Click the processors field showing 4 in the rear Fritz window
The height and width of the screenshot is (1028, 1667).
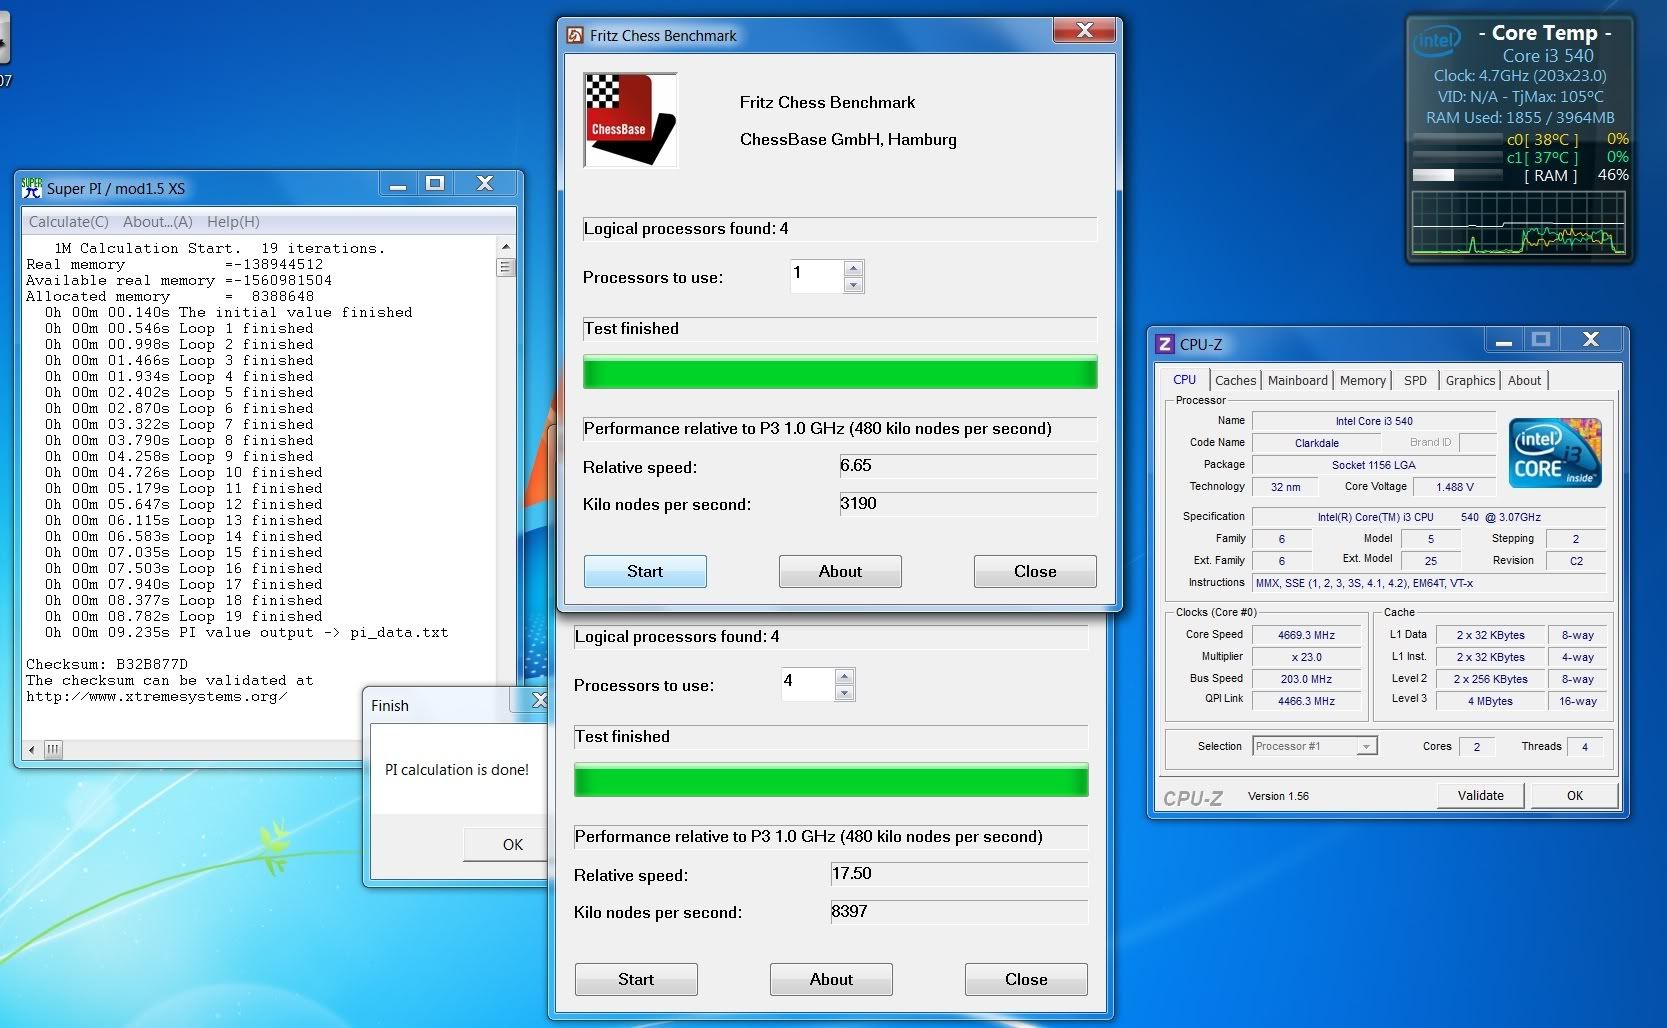[x=808, y=684]
